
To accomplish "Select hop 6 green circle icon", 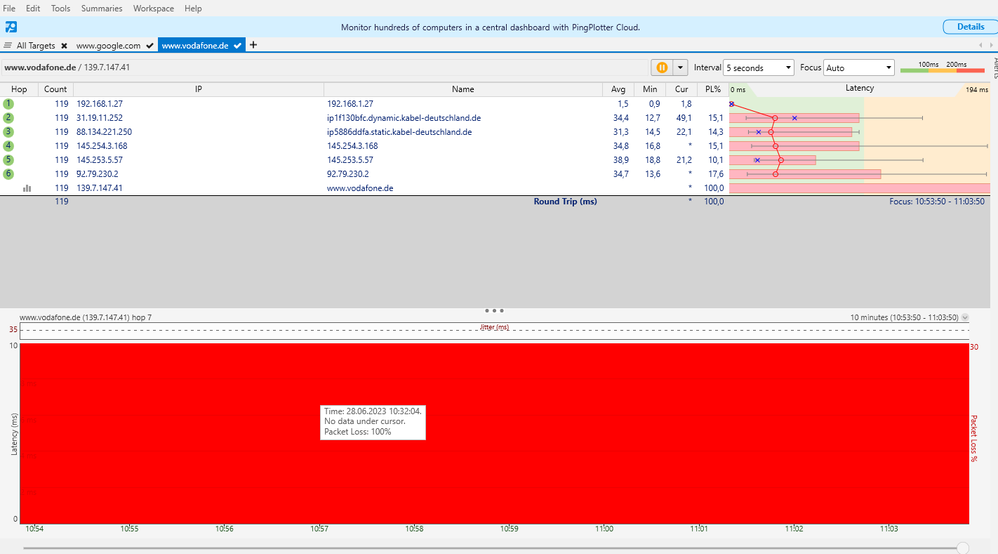I will tap(8, 174).
